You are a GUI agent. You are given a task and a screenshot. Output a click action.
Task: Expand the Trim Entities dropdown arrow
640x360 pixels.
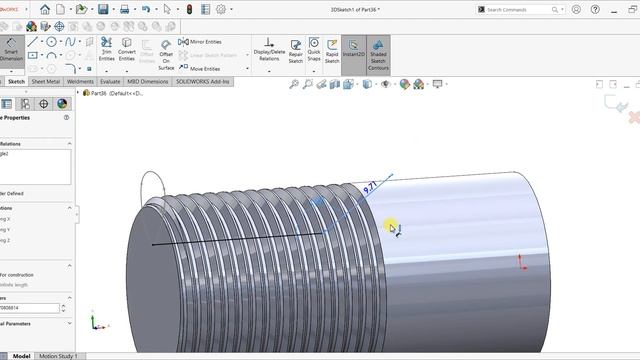[x=107, y=71]
